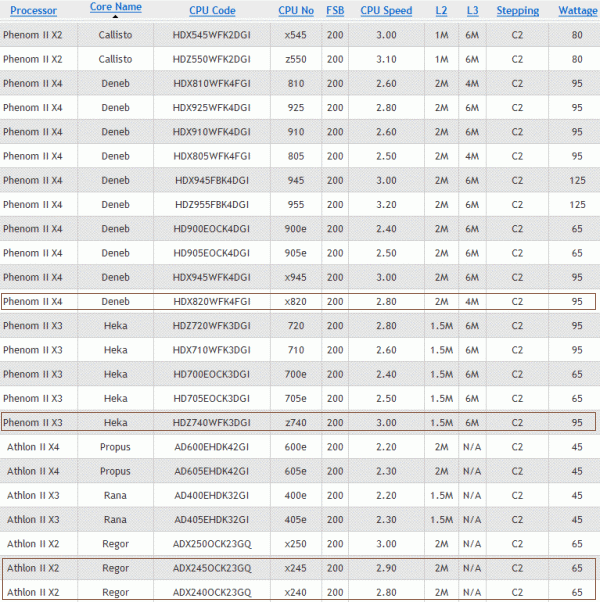This screenshot has width=600, height=602.
Task: Select CPU code HDX810WFK4FGI
Action: (x=212, y=83)
